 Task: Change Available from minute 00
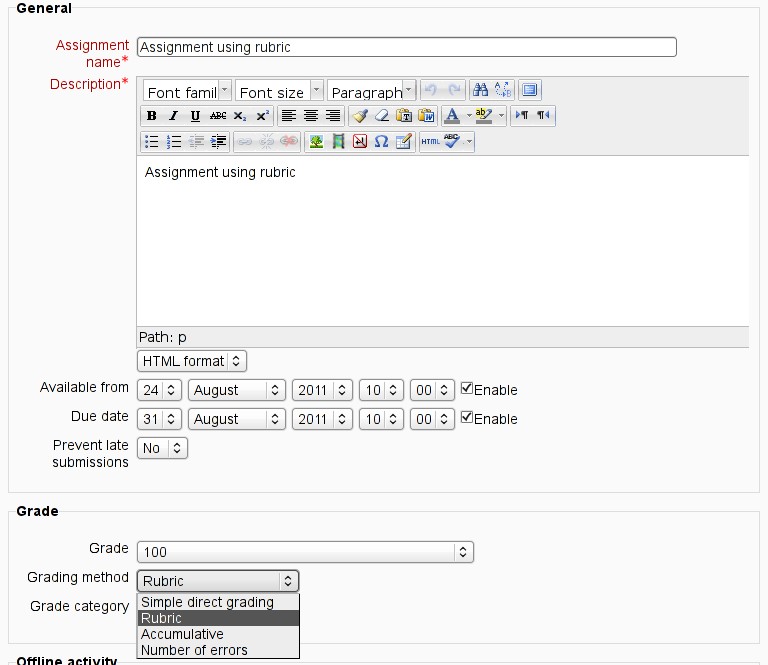click(432, 390)
